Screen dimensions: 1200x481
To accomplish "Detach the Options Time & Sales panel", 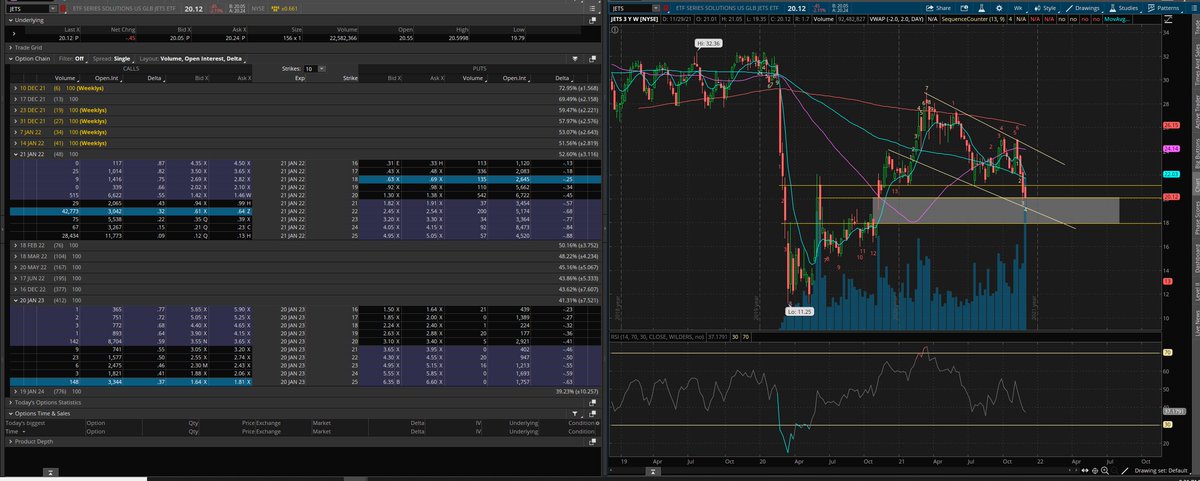I will [x=592, y=413].
